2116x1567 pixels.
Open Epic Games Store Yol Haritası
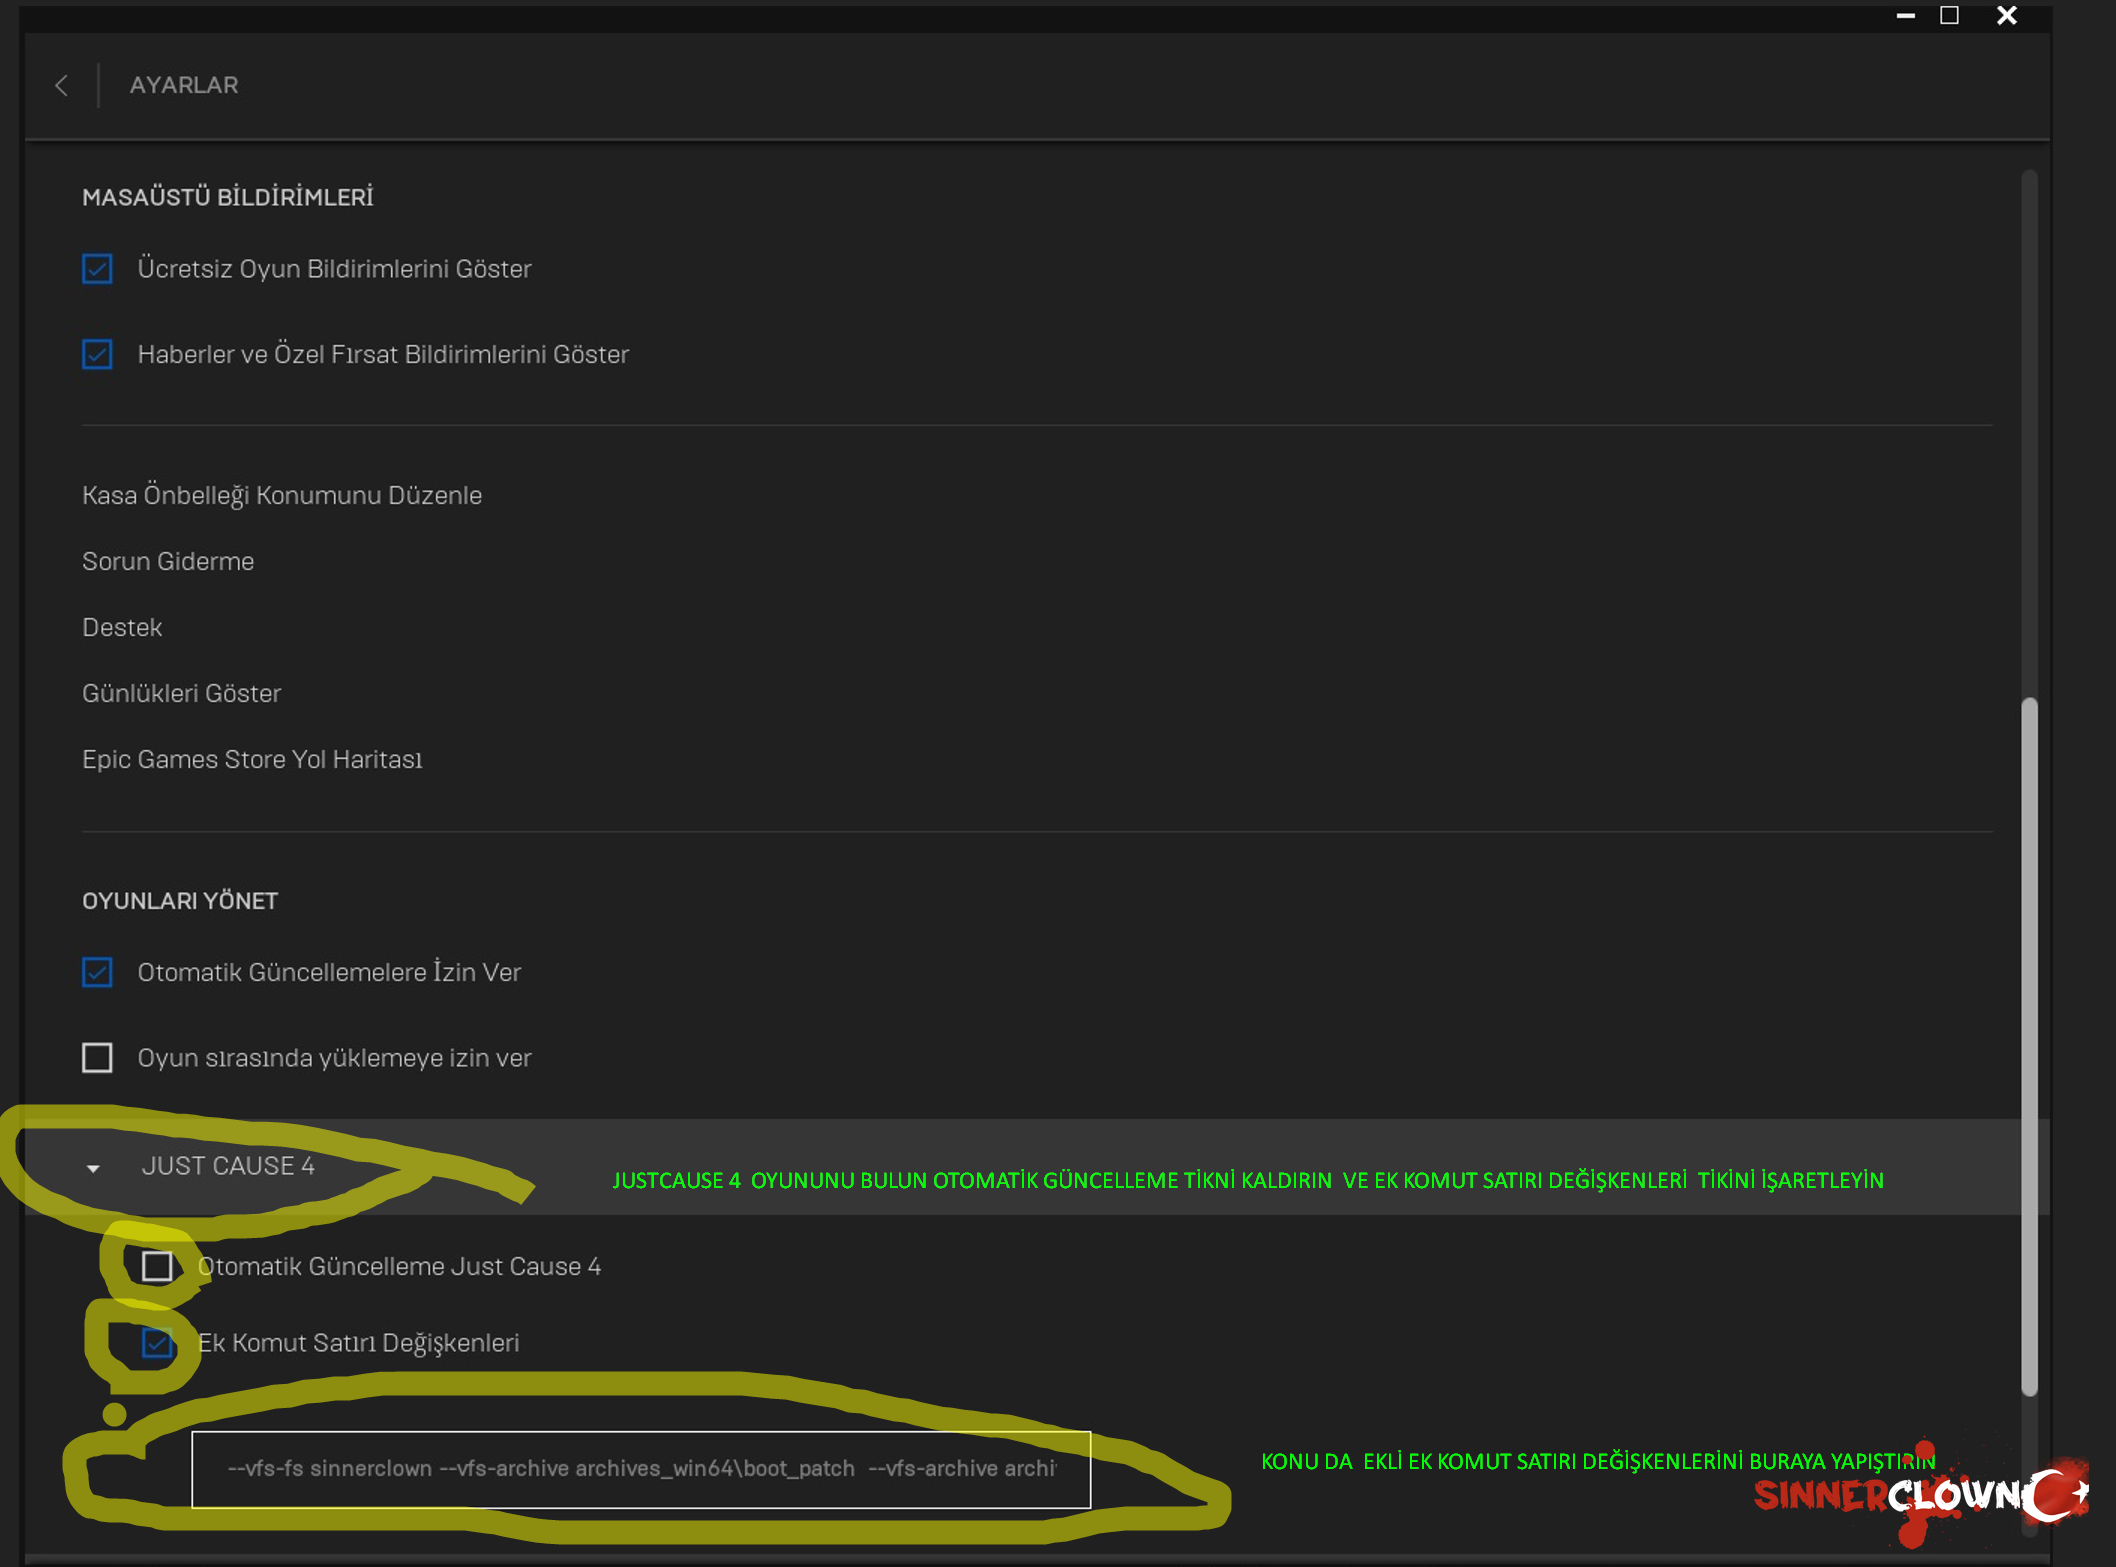click(252, 759)
